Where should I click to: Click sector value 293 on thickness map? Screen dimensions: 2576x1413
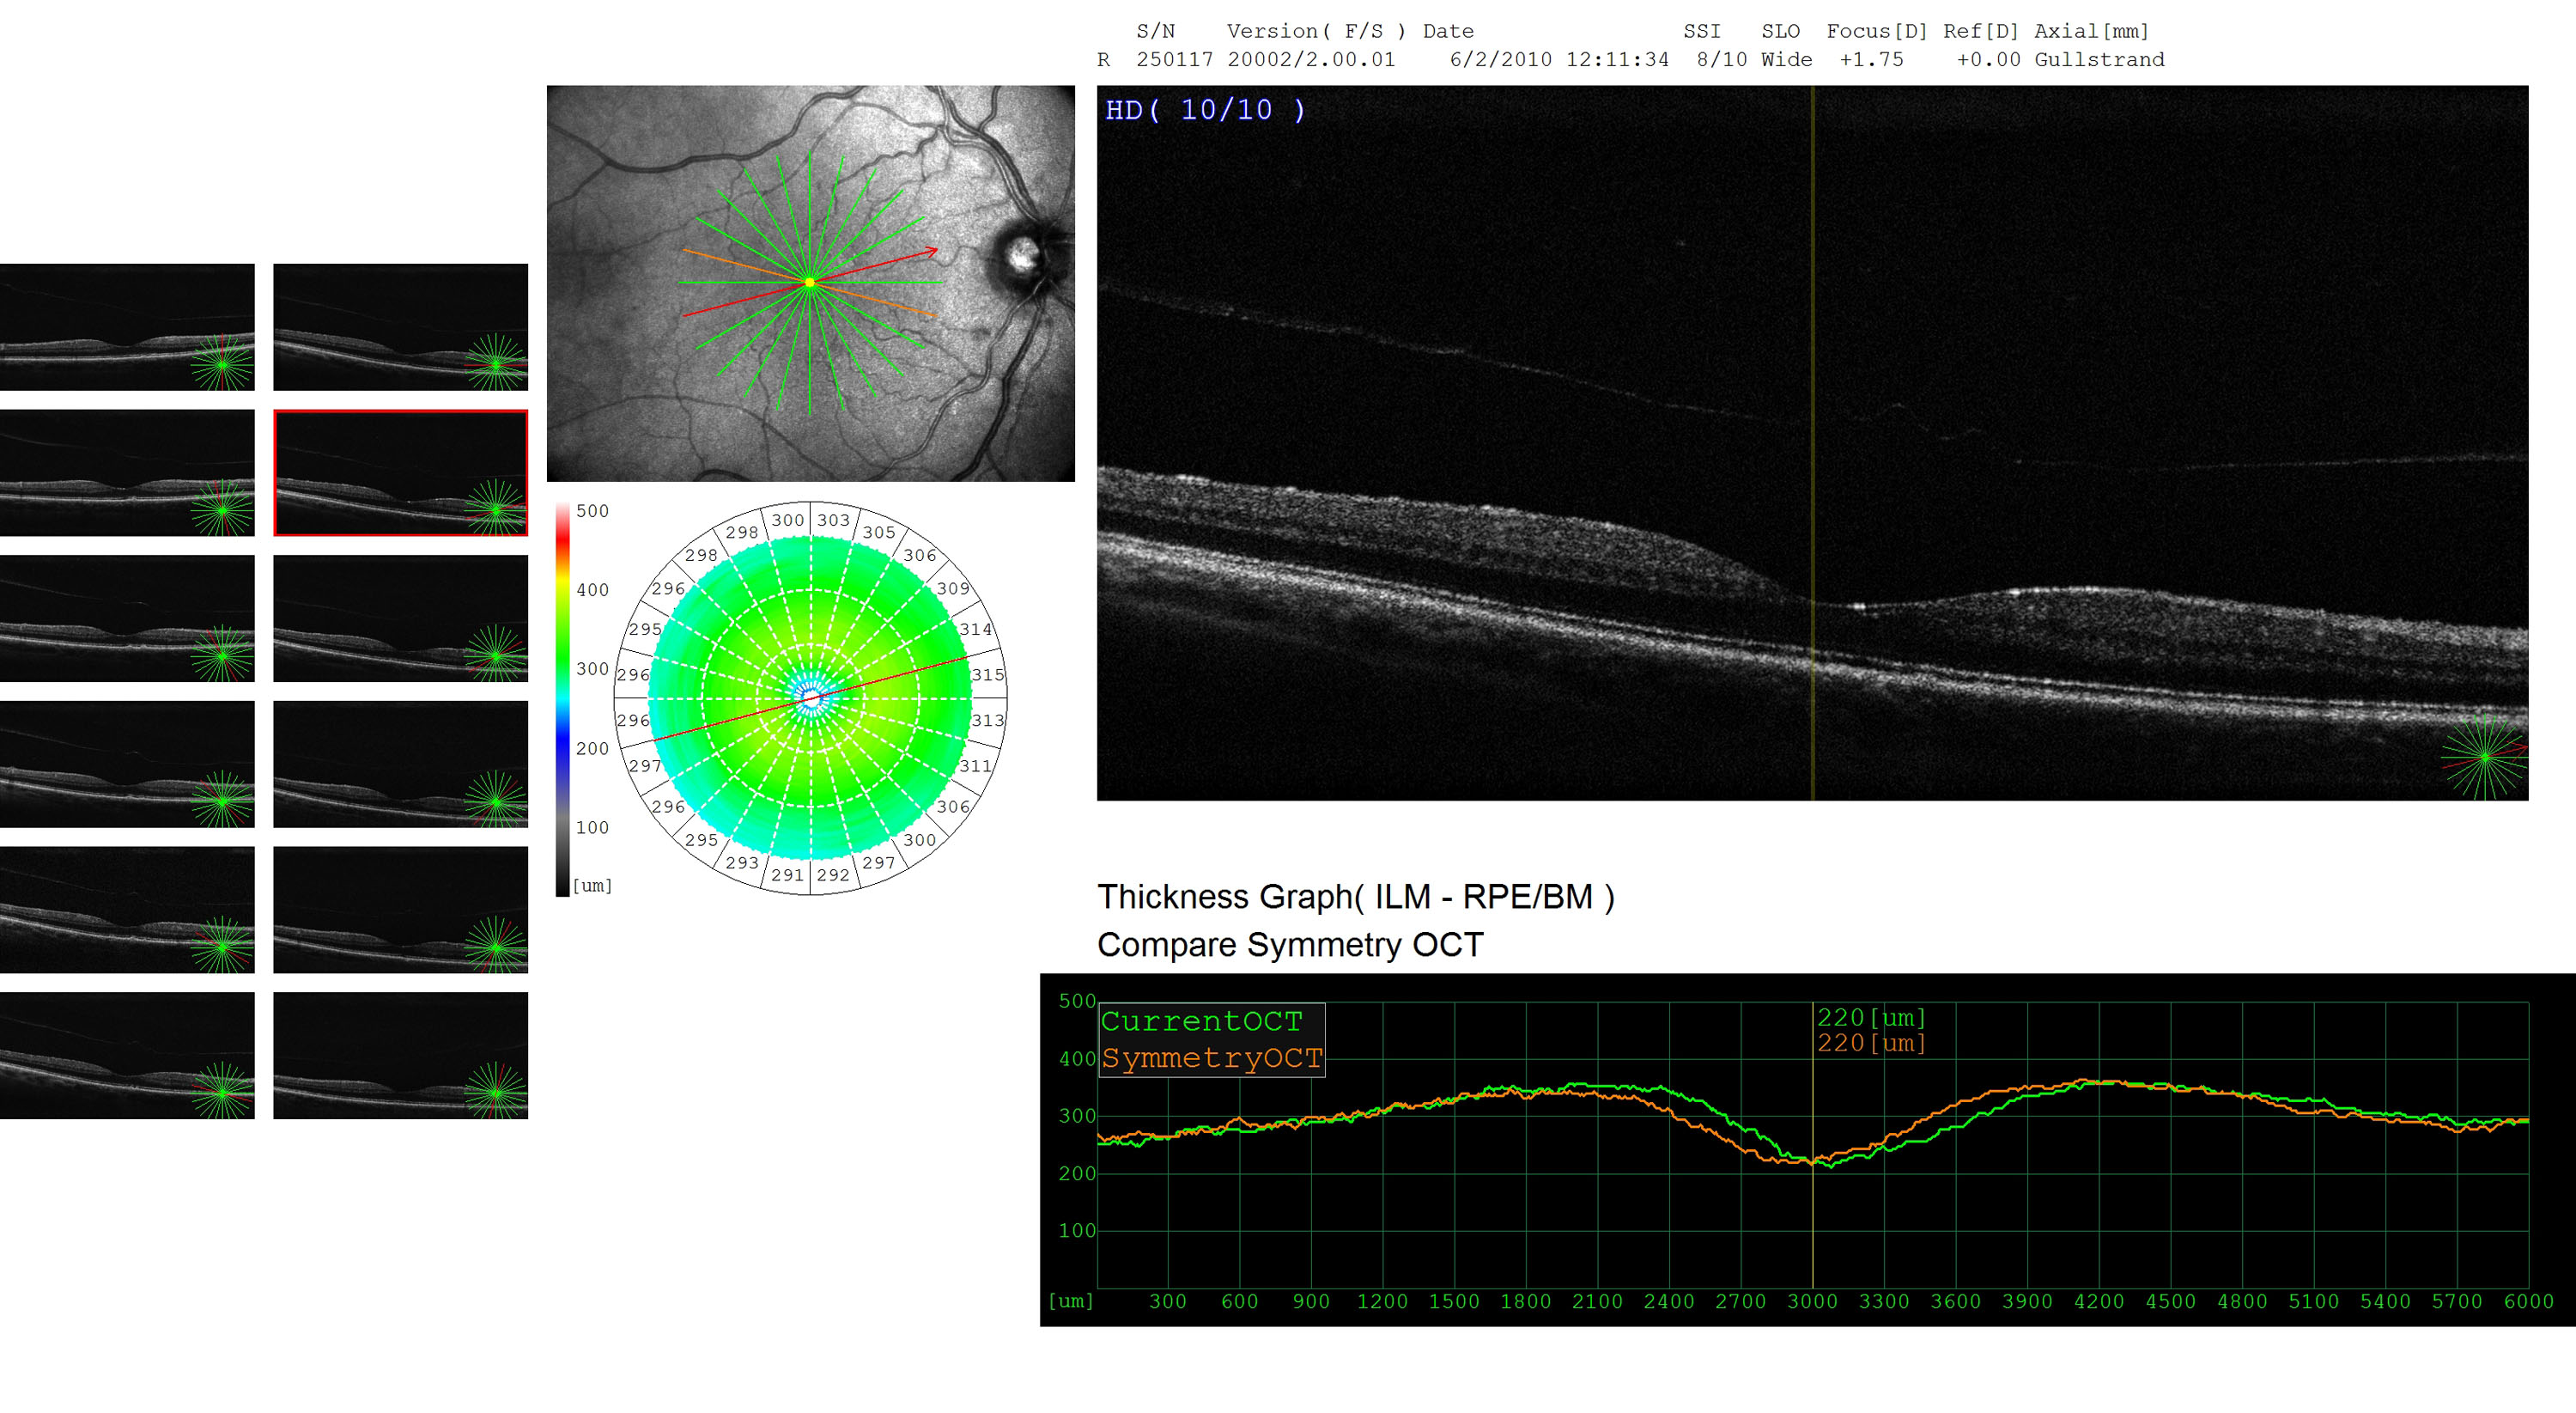742,863
